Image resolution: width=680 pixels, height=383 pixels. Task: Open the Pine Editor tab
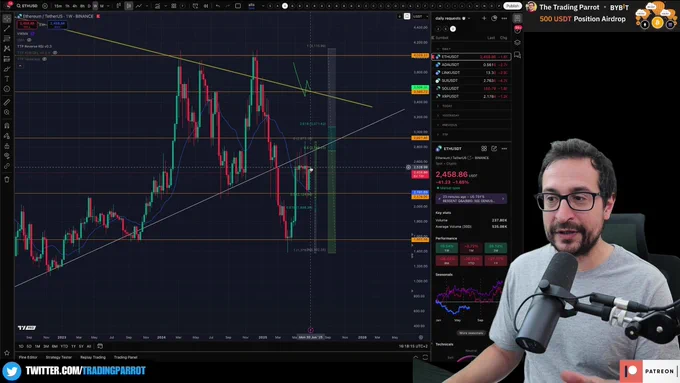(28, 357)
